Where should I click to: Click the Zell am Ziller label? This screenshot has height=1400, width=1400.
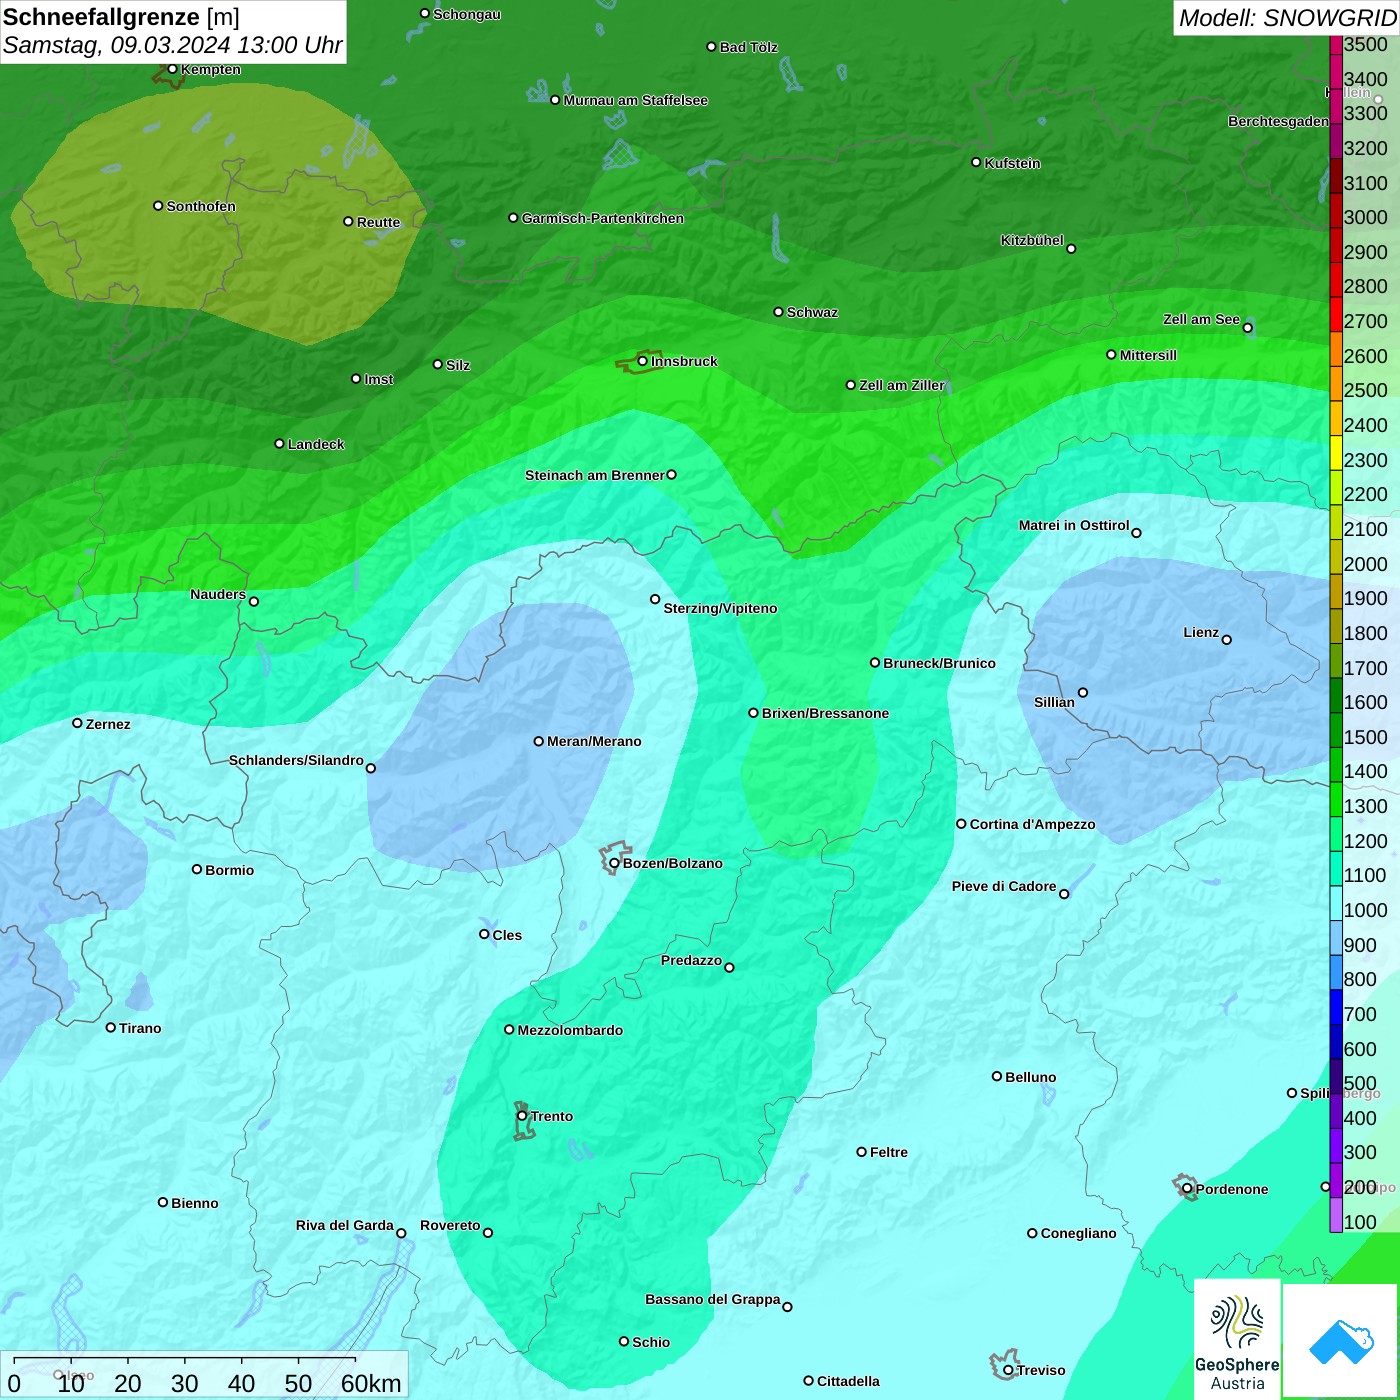(902, 385)
